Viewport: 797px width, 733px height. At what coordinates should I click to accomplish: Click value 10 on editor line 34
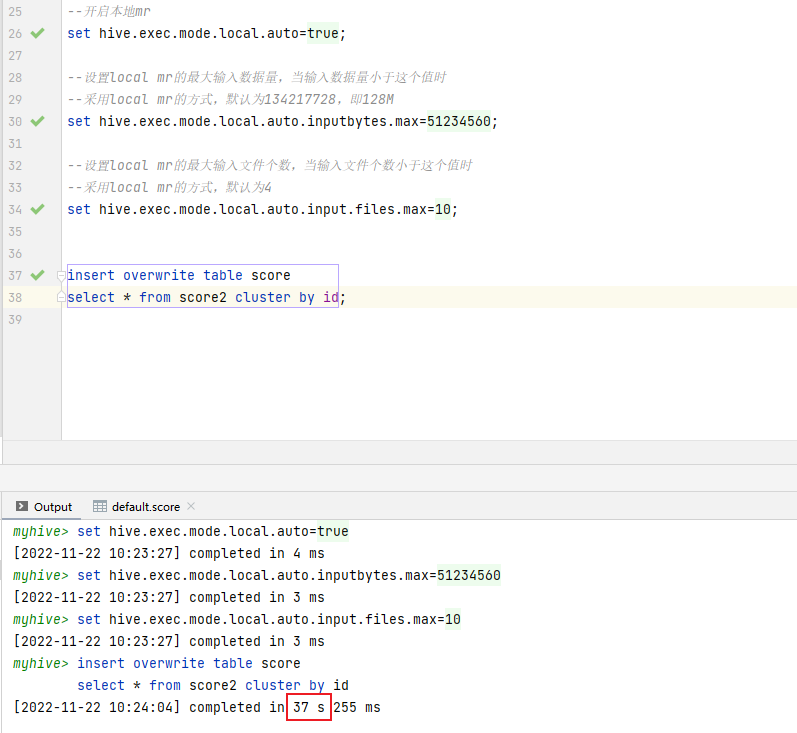[443, 209]
